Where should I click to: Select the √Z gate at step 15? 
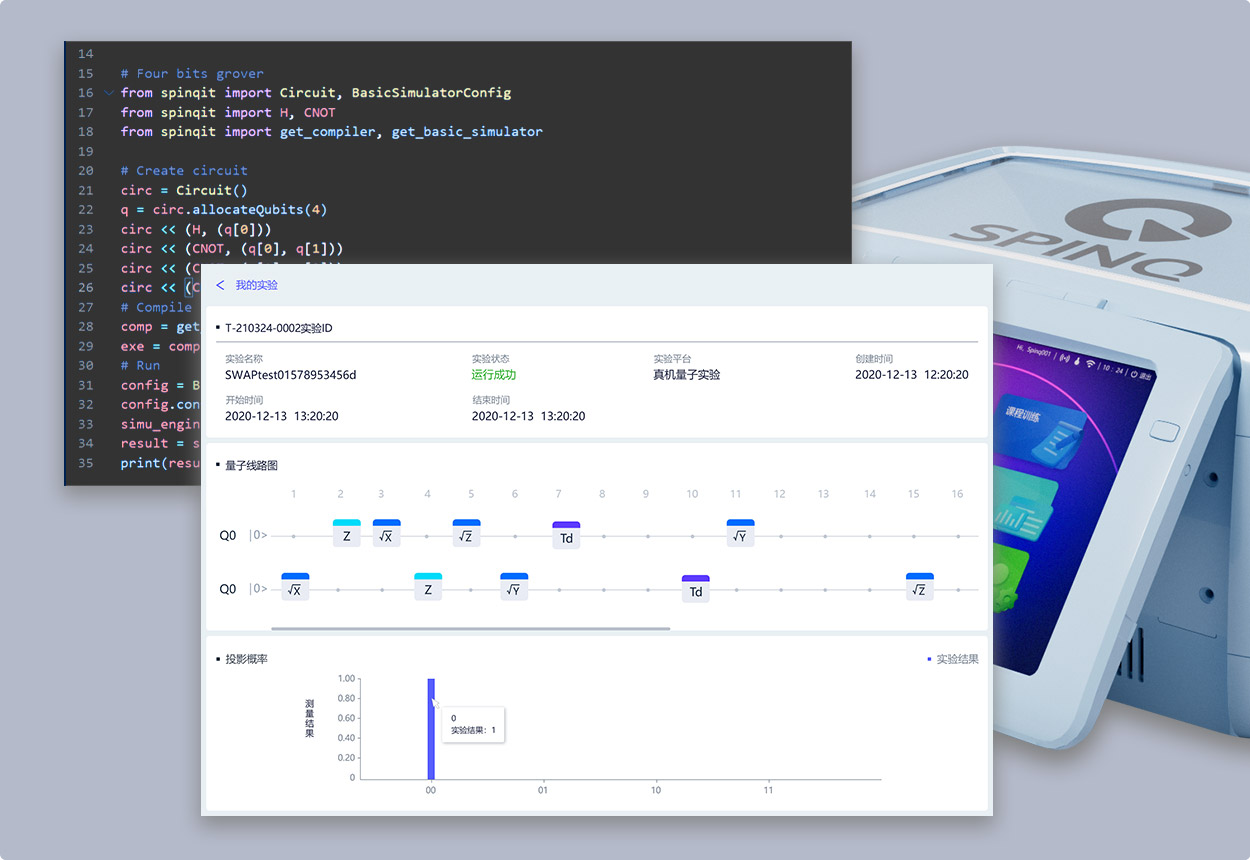pos(919,588)
